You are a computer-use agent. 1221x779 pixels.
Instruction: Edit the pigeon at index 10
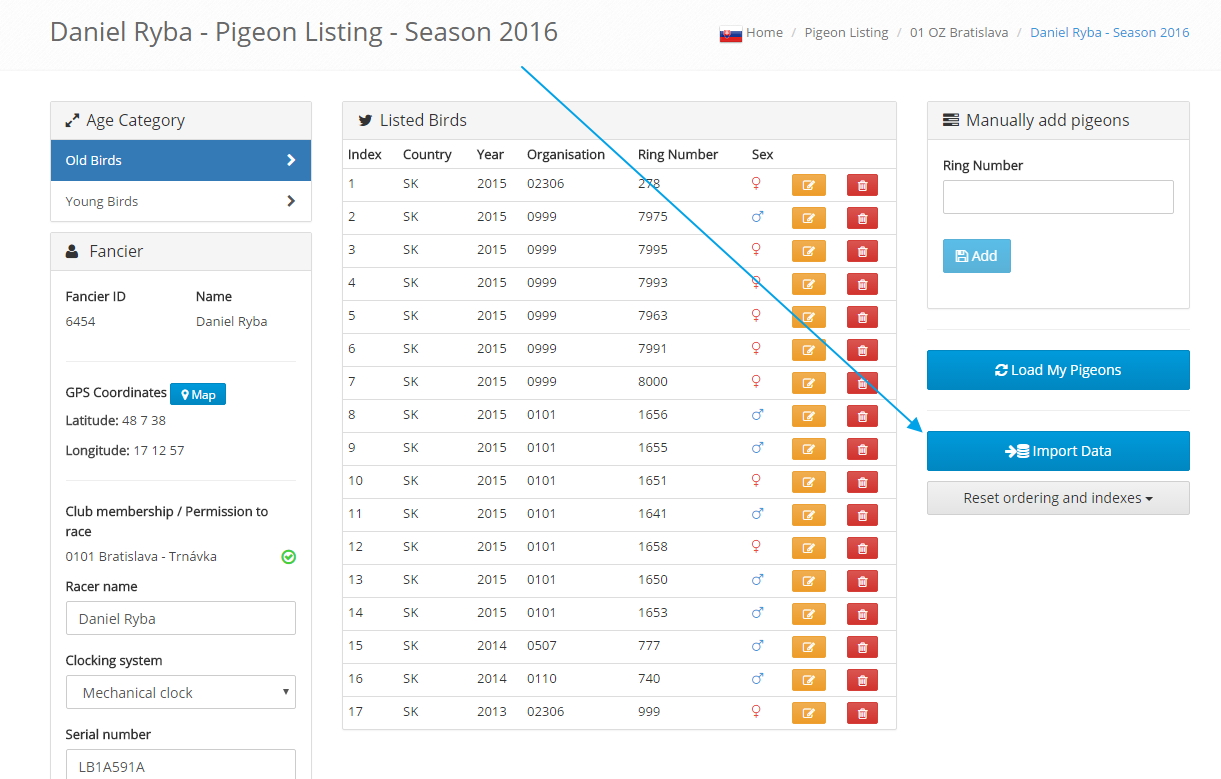(808, 482)
